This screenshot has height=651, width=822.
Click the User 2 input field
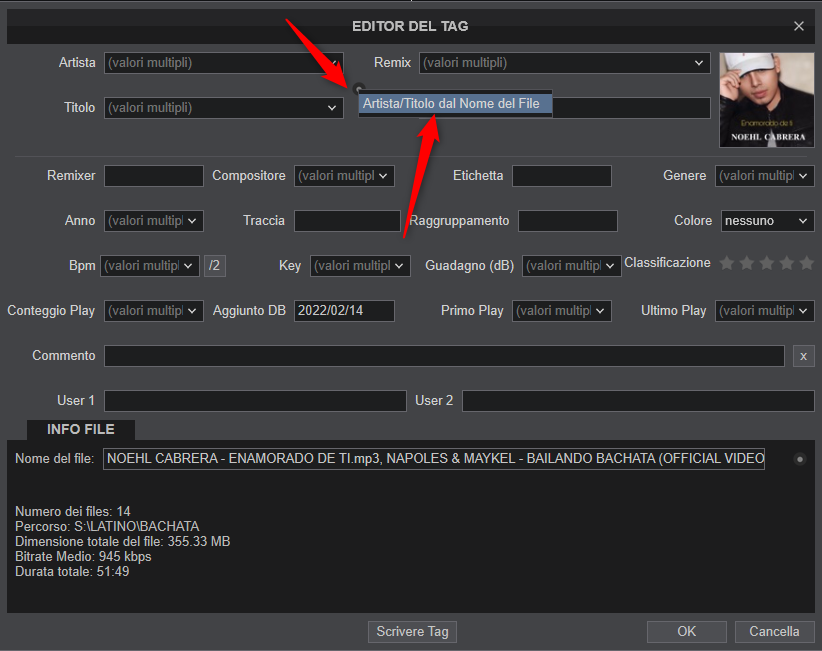(638, 401)
